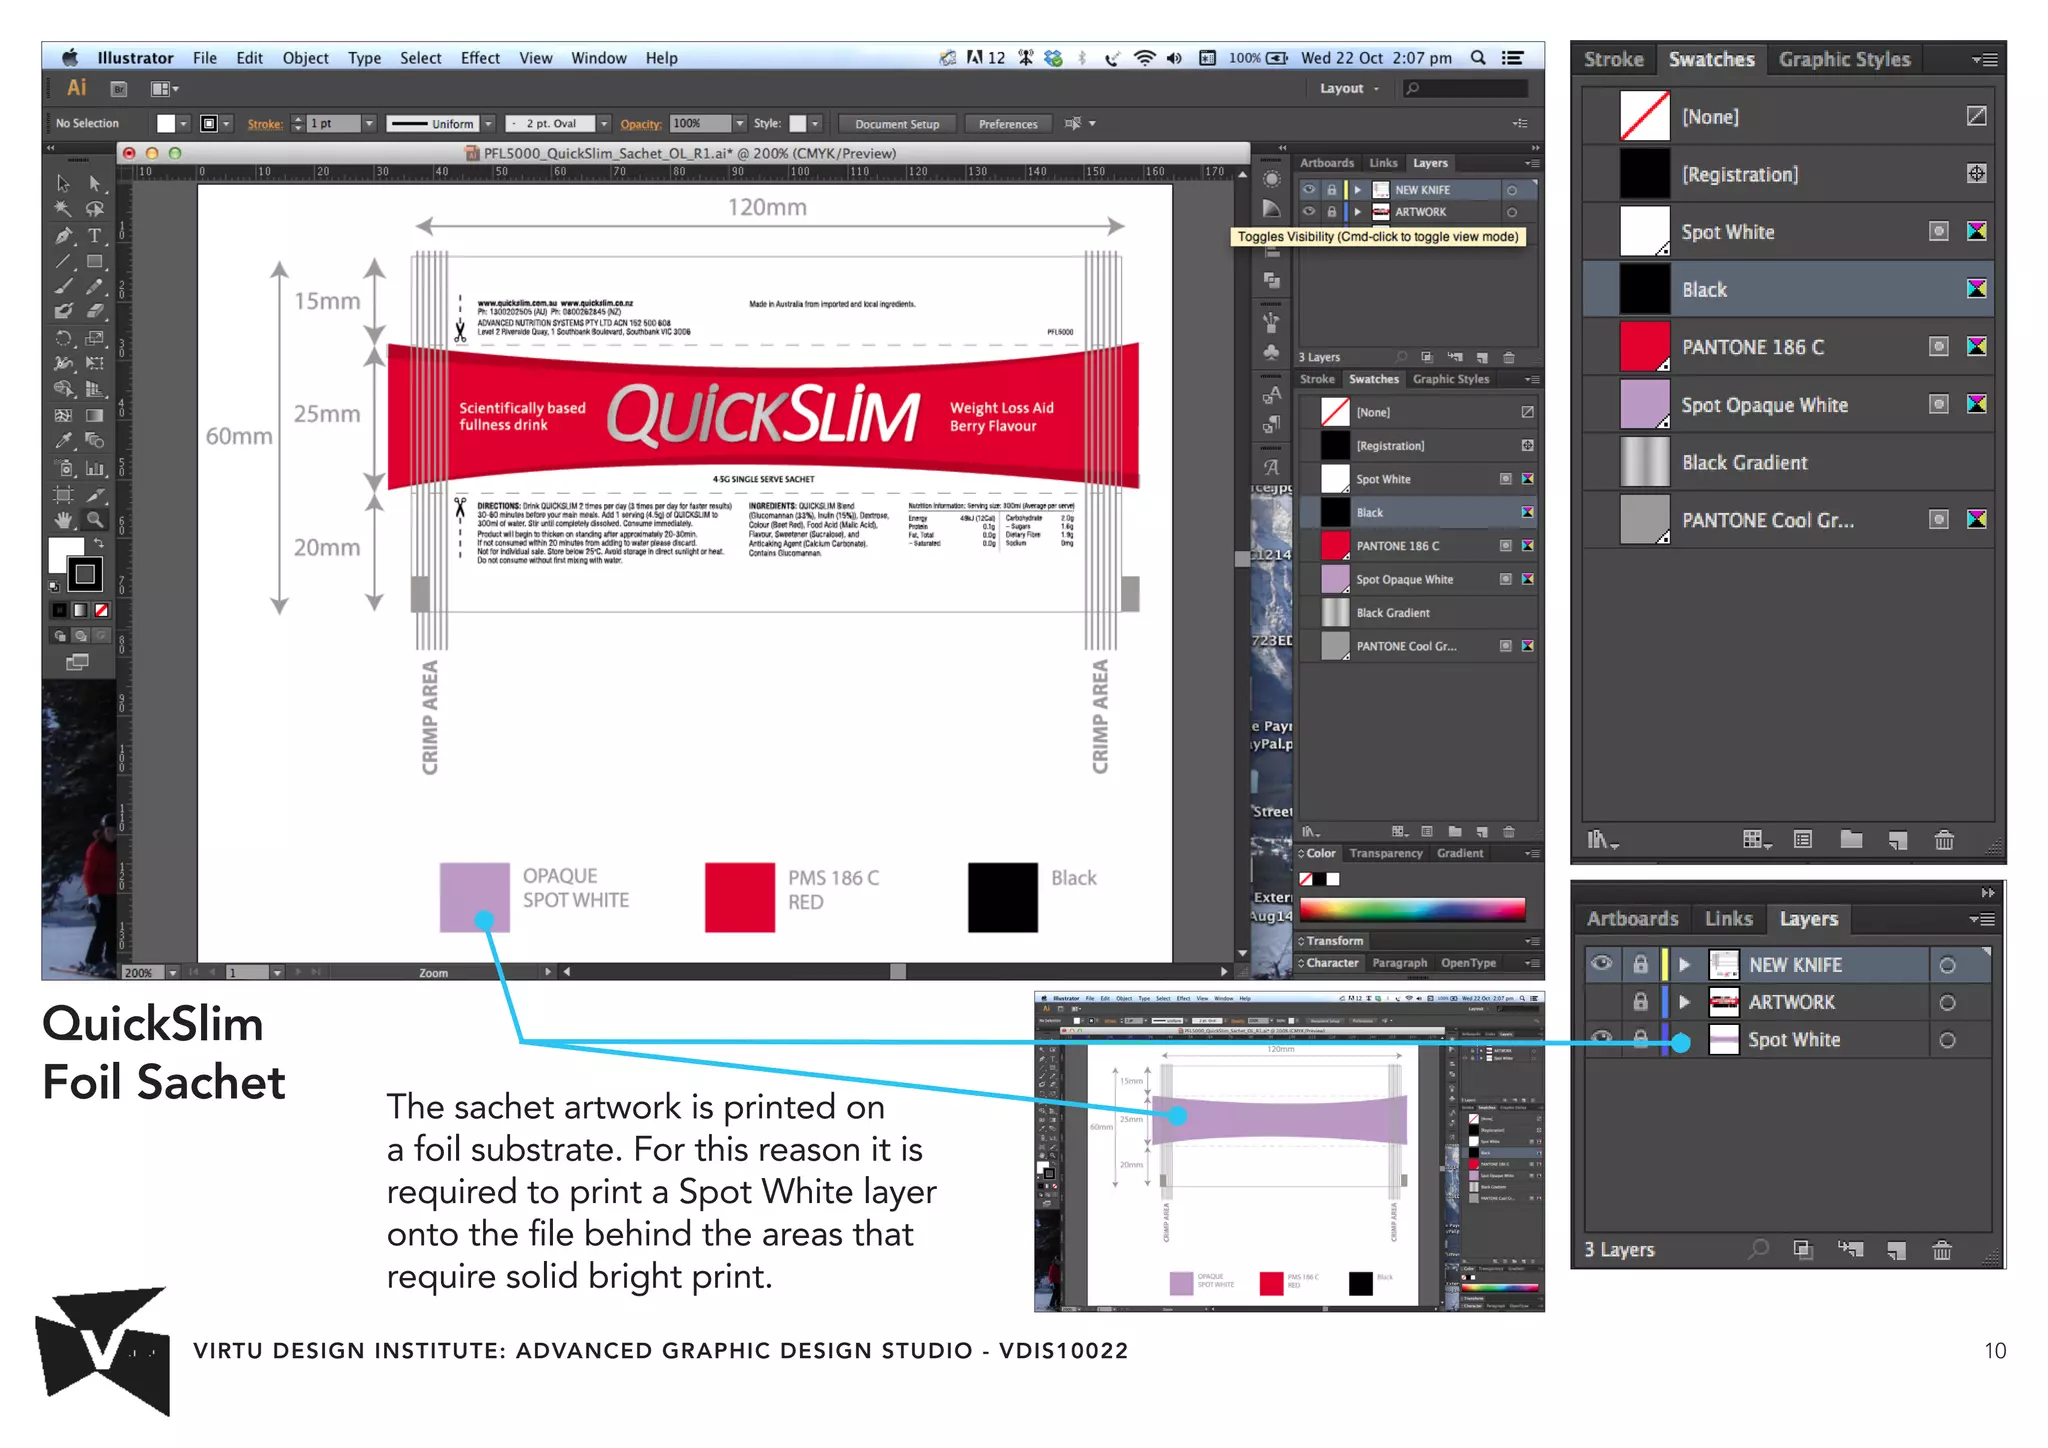The image size is (2048, 1448).
Task: Select the Magic Wand tool
Action: pos(63,209)
